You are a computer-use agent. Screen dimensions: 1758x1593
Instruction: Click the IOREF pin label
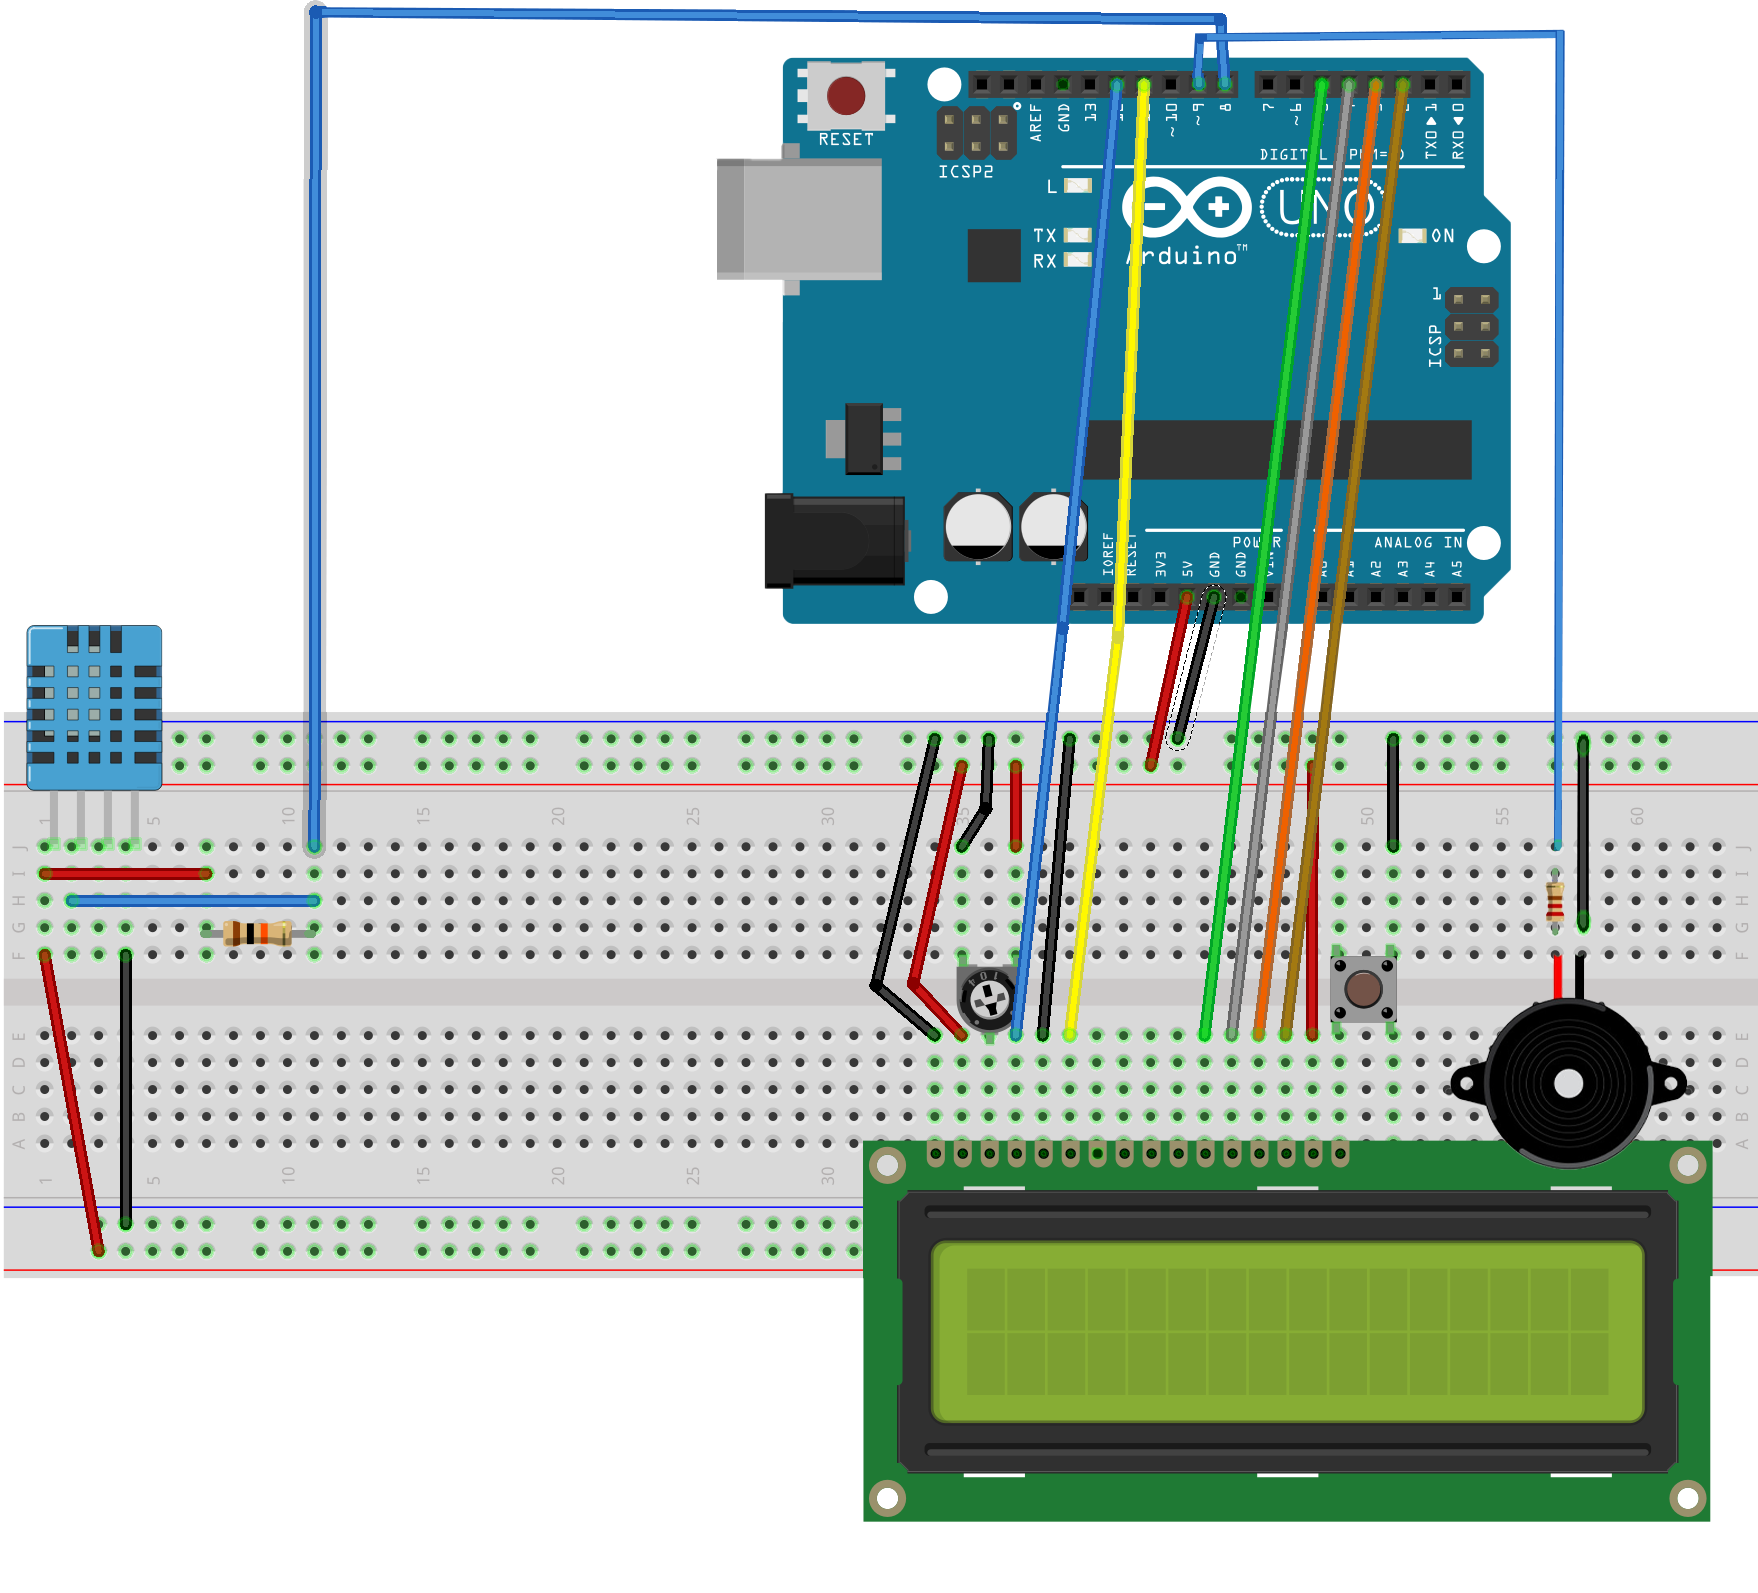click(1107, 554)
